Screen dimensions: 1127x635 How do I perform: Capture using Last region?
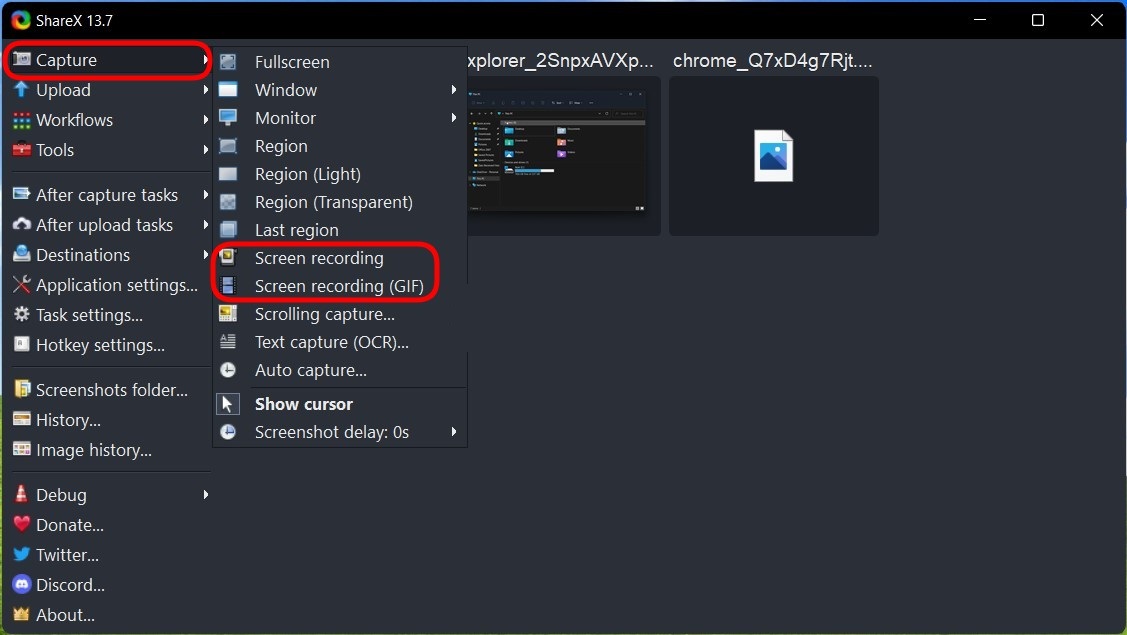296,230
